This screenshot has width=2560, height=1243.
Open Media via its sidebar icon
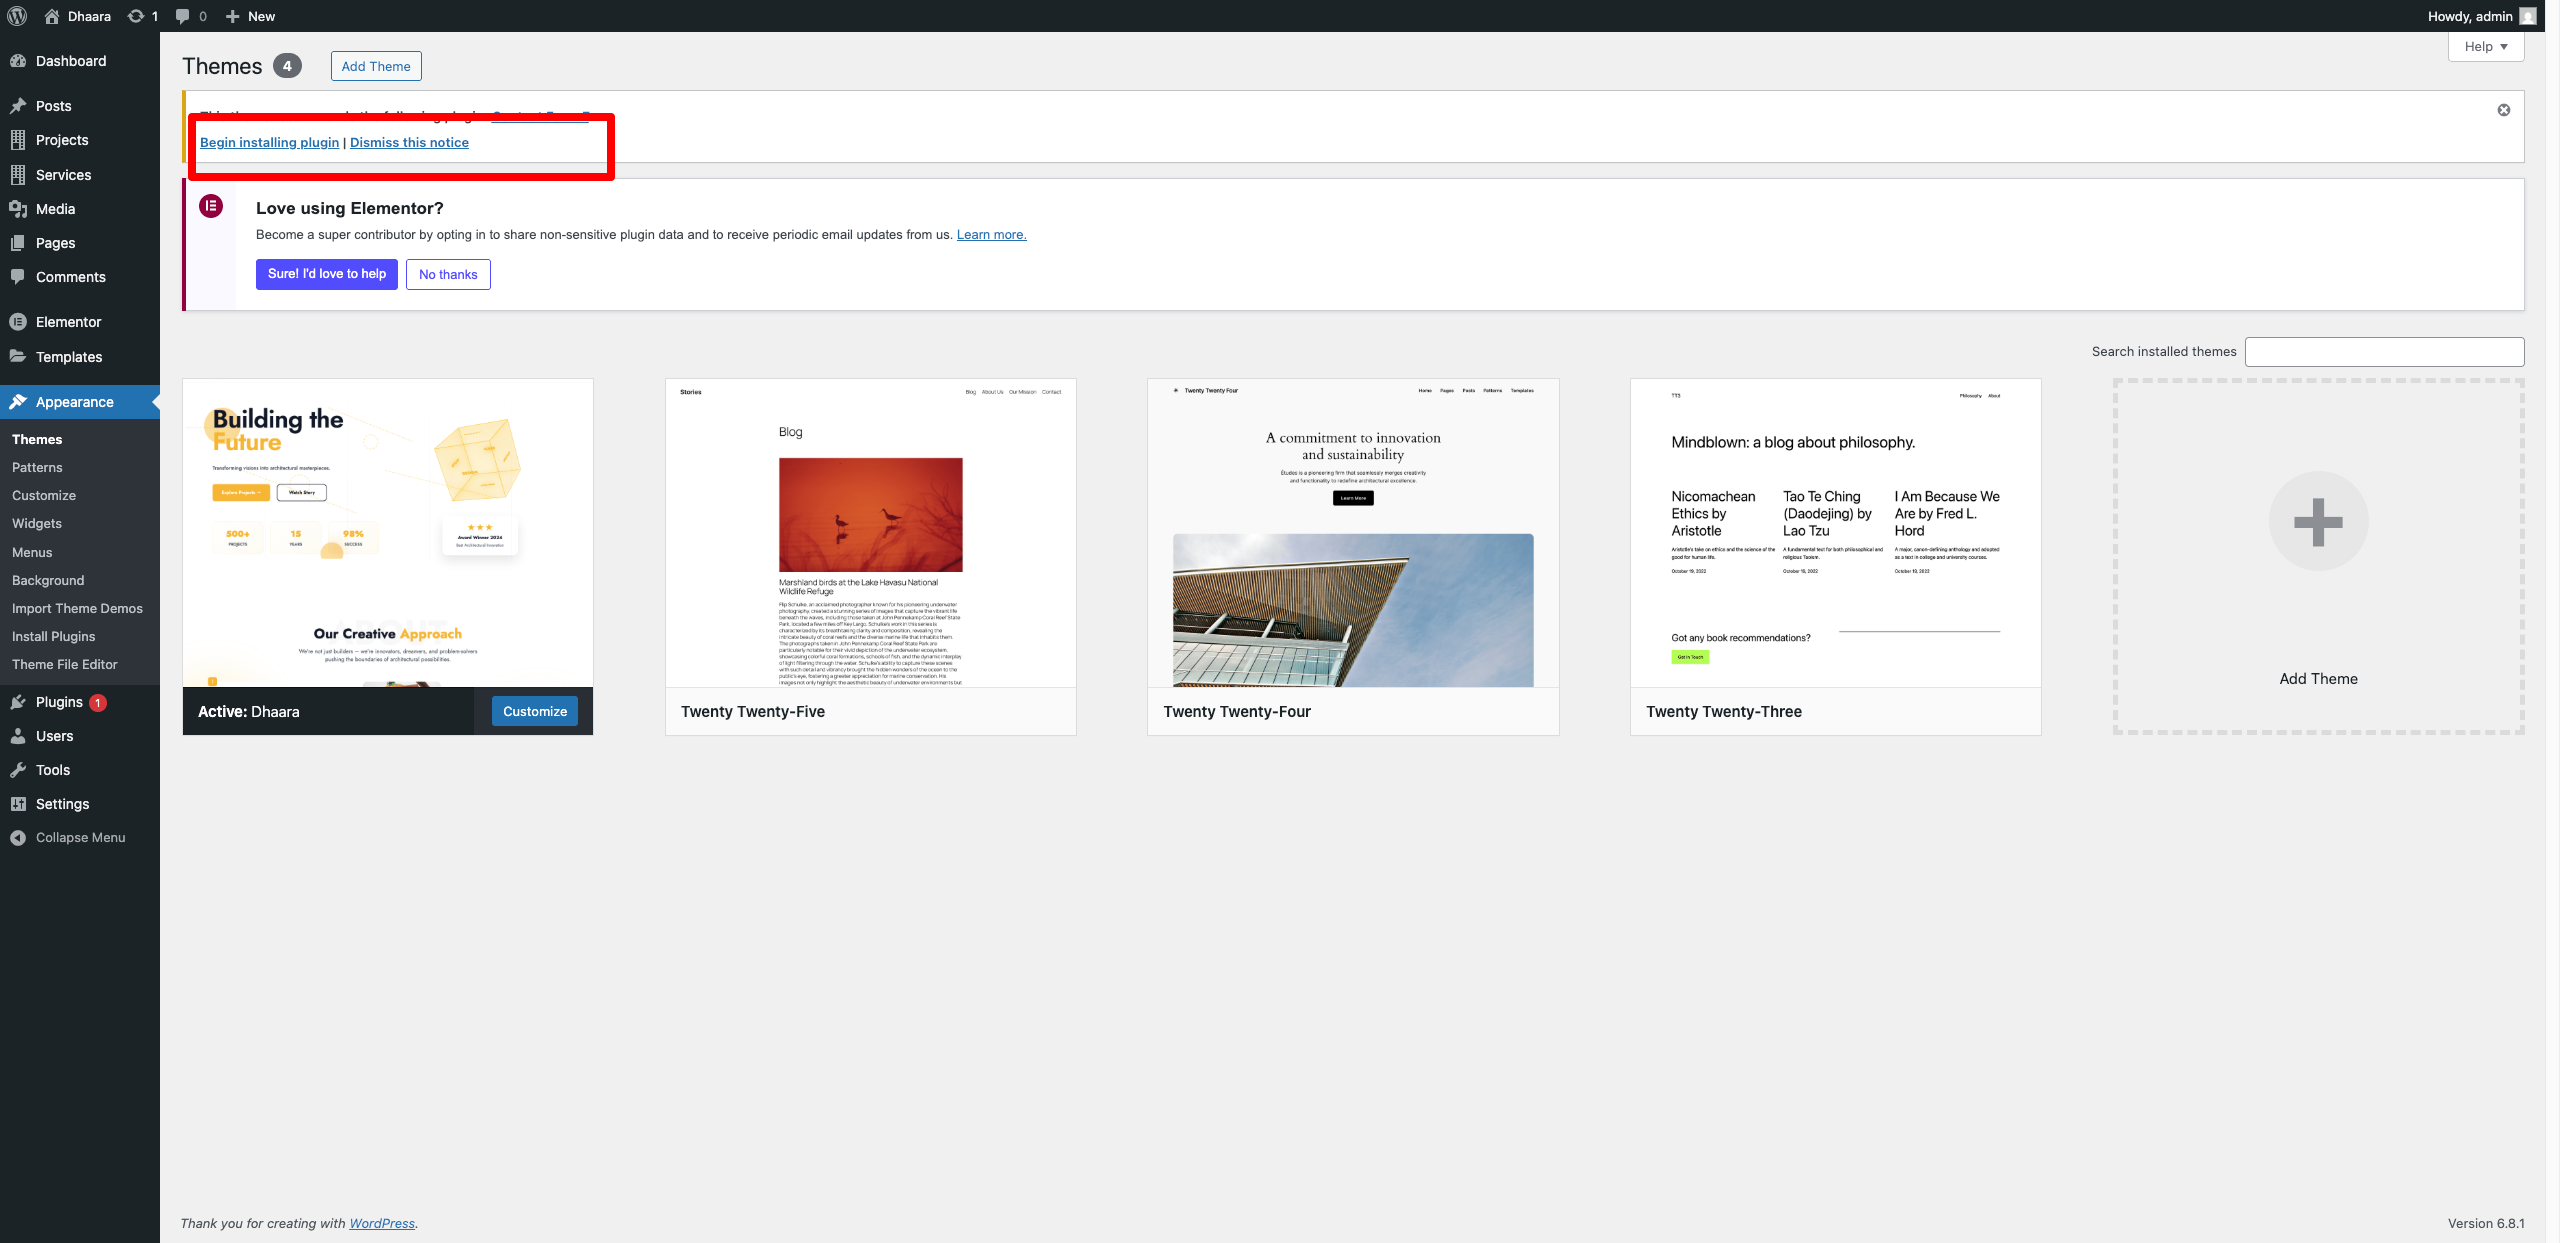click(x=18, y=208)
